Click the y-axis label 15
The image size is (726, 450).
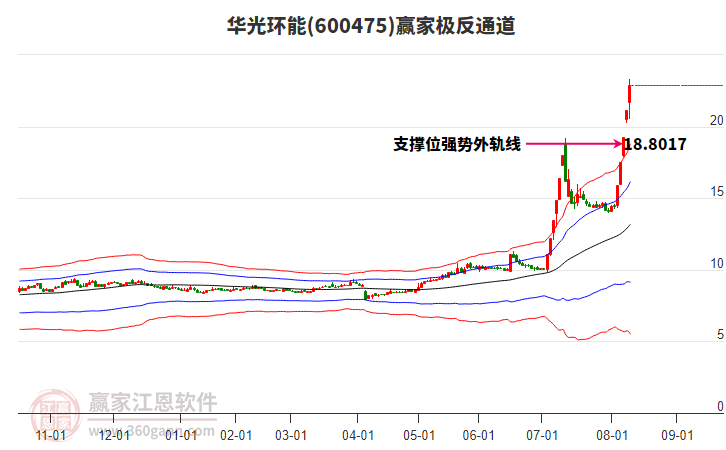pyautogui.click(x=717, y=192)
